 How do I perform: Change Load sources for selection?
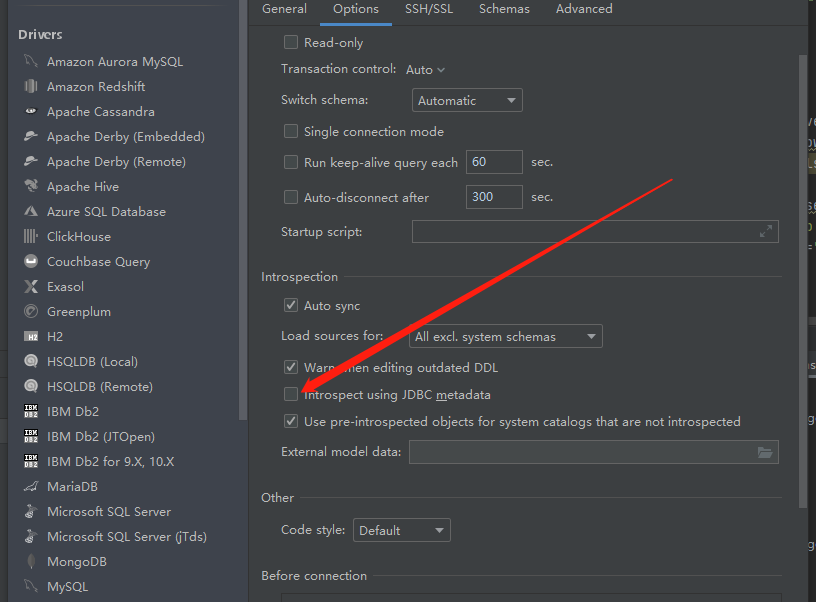click(x=505, y=336)
